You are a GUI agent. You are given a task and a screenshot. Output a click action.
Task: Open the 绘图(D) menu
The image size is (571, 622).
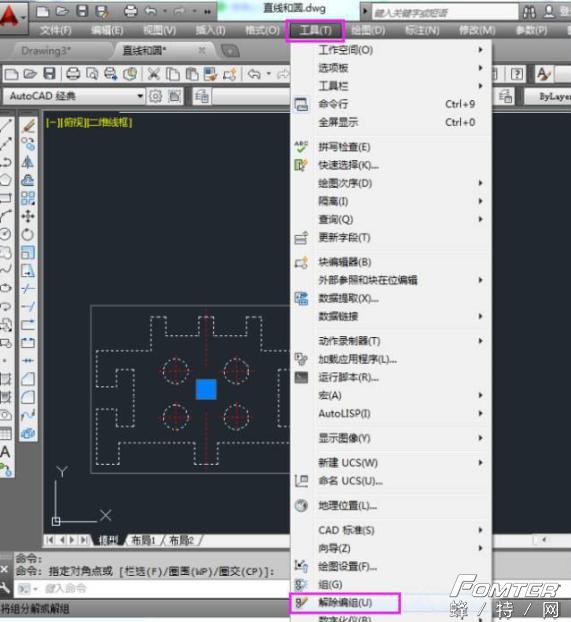pos(368,30)
